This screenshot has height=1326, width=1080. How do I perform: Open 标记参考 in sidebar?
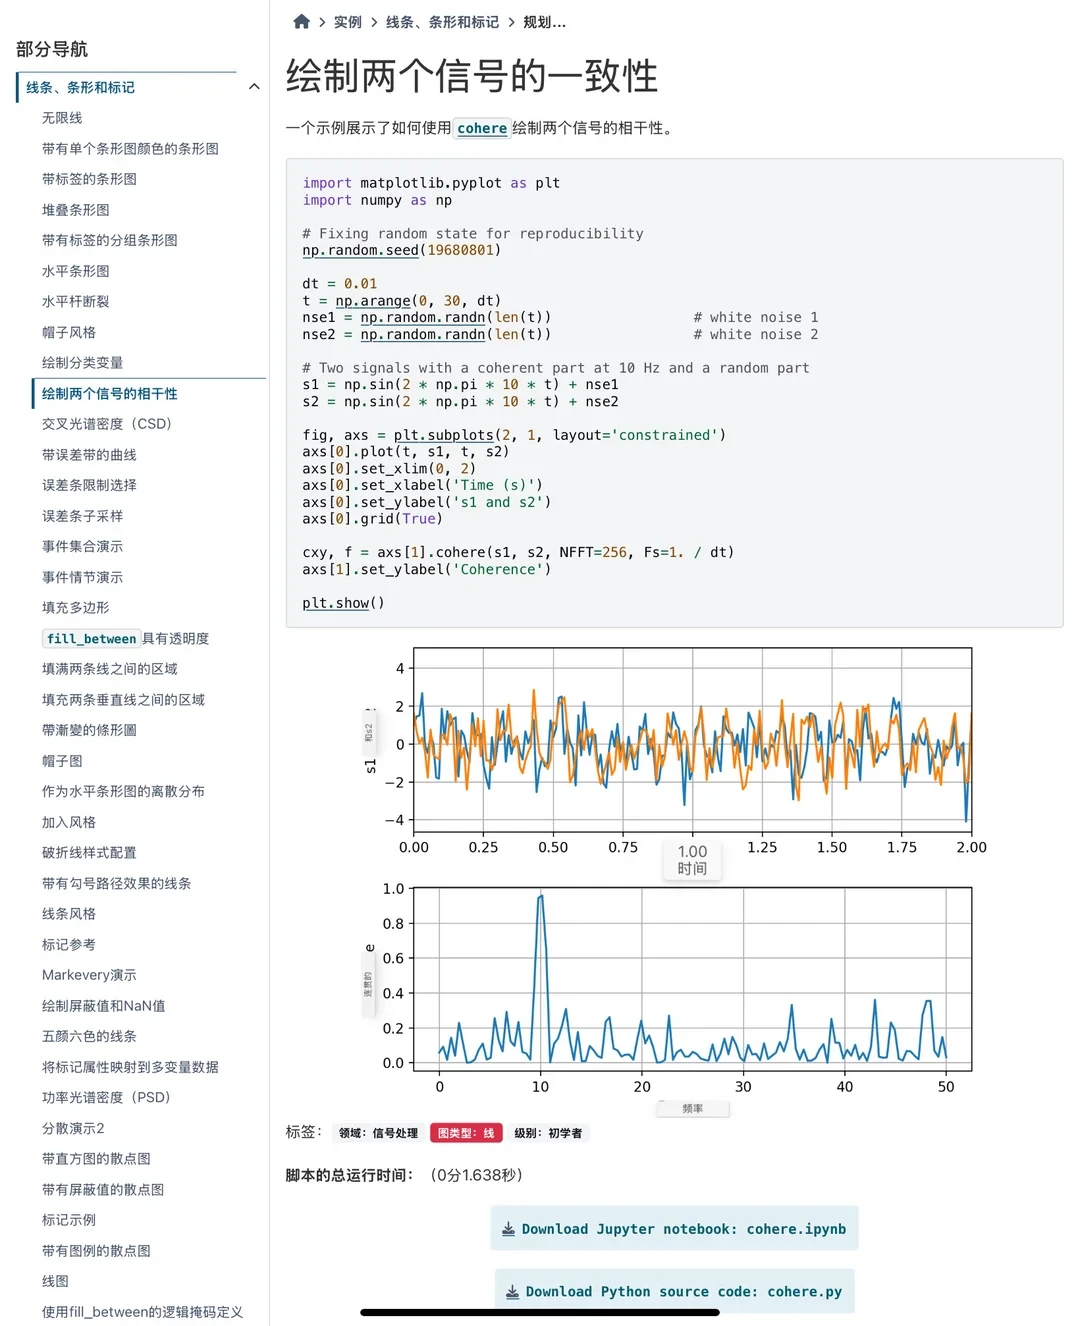pos(69,944)
